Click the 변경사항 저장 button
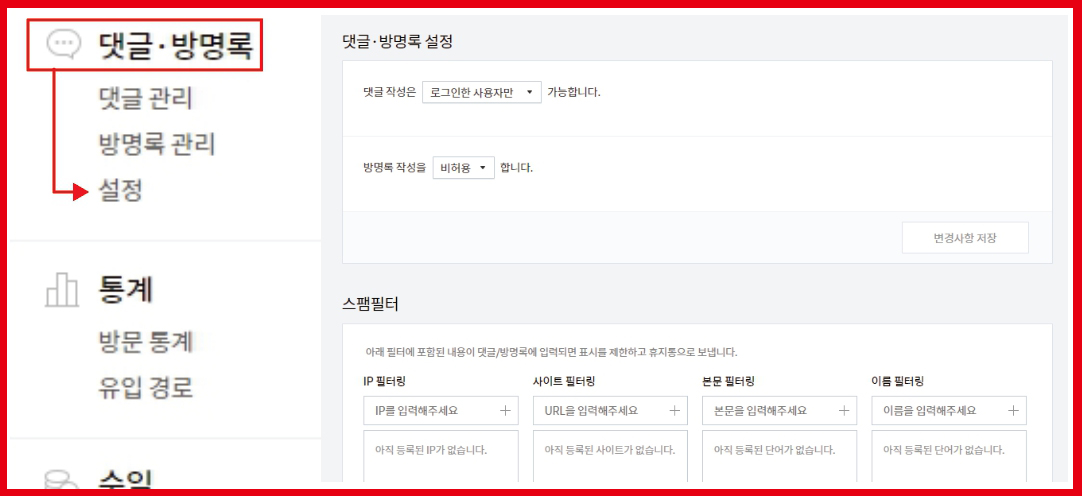Image resolution: width=1082 pixels, height=496 pixels. coord(965,238)
